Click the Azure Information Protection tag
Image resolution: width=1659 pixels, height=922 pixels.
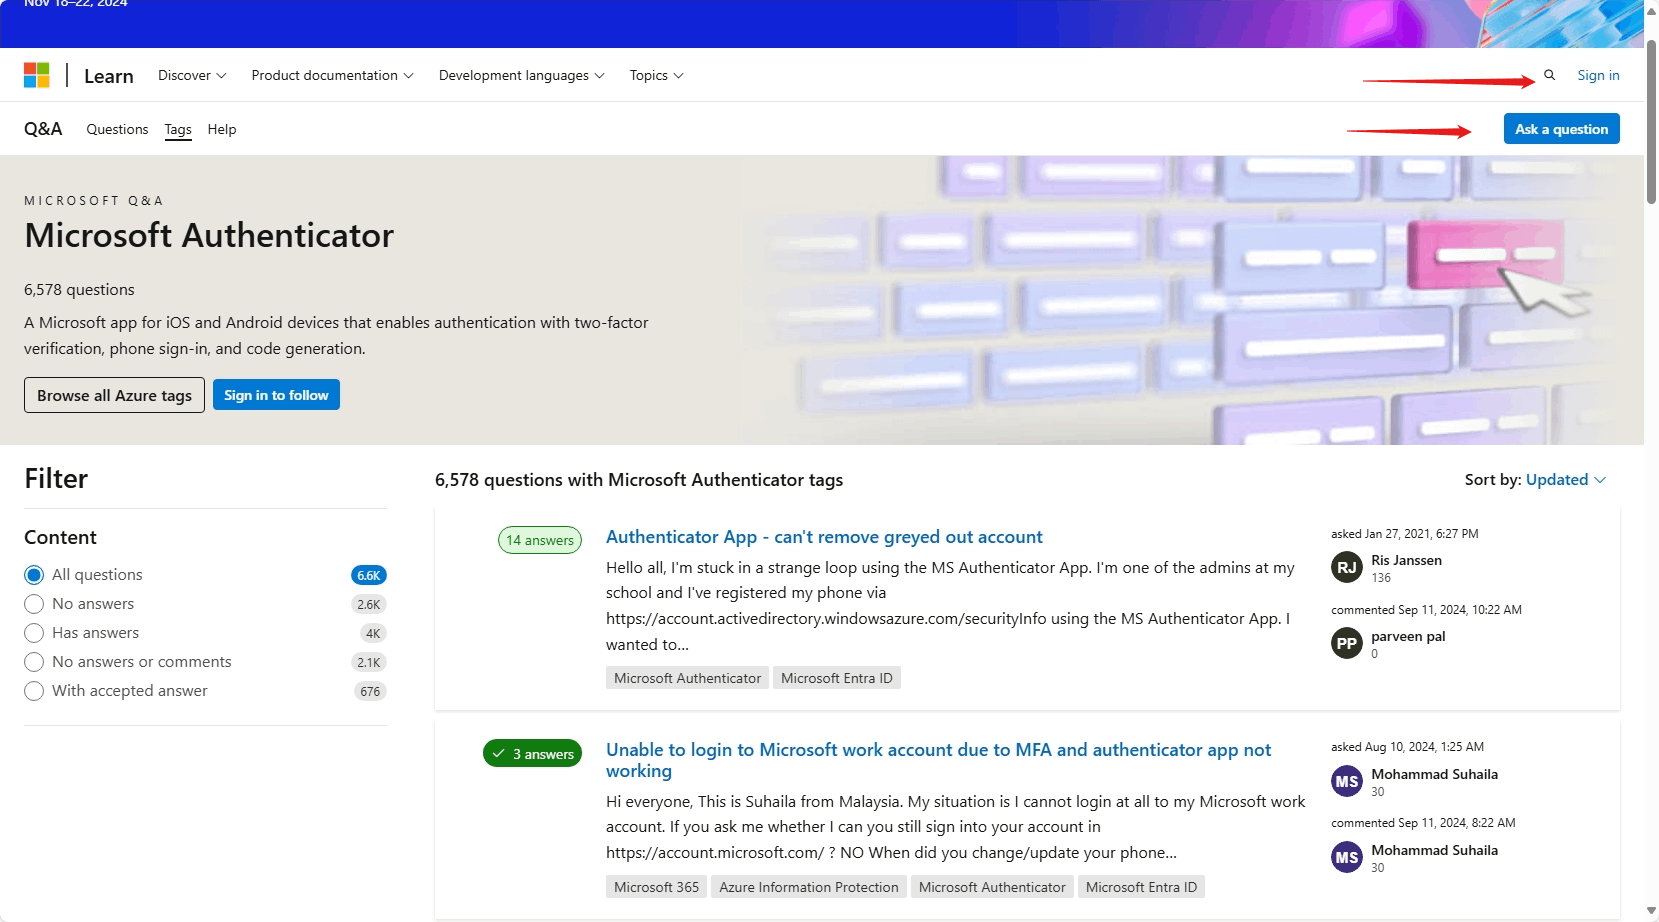click(808, 887)
